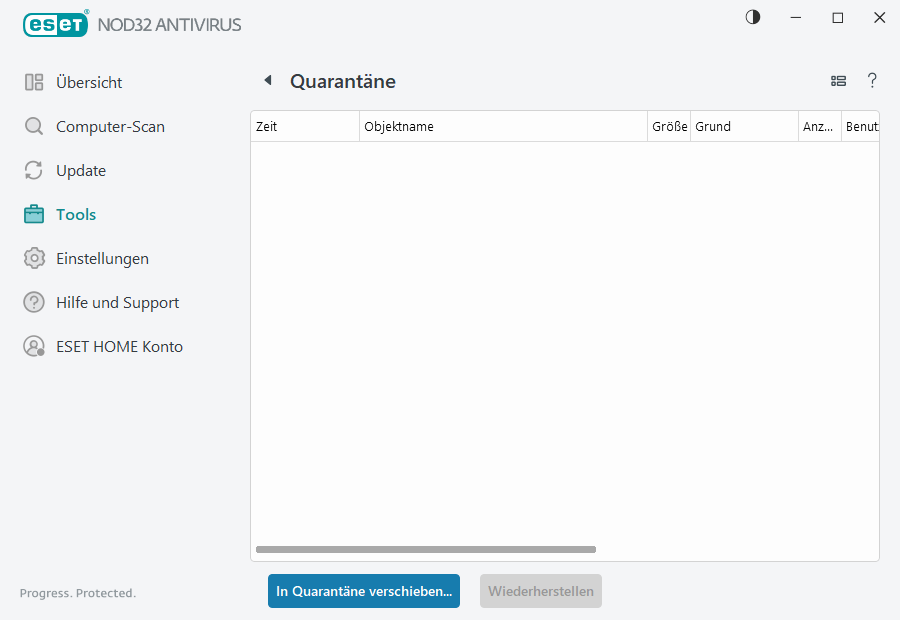The width and height of the screenshot is (900, 620).
Task: Sort by the Zeit column header
Action: 300,126
